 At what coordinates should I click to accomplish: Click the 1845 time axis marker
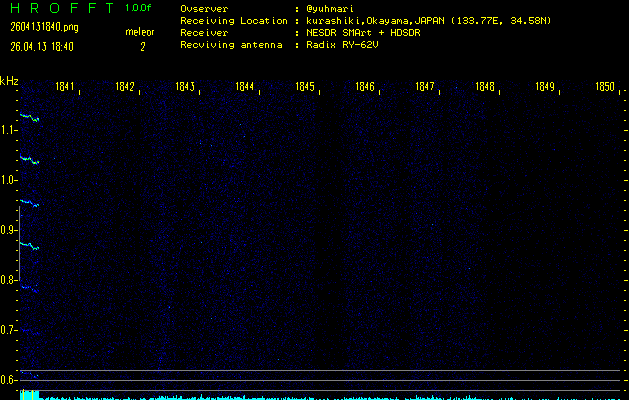(305, 87)
